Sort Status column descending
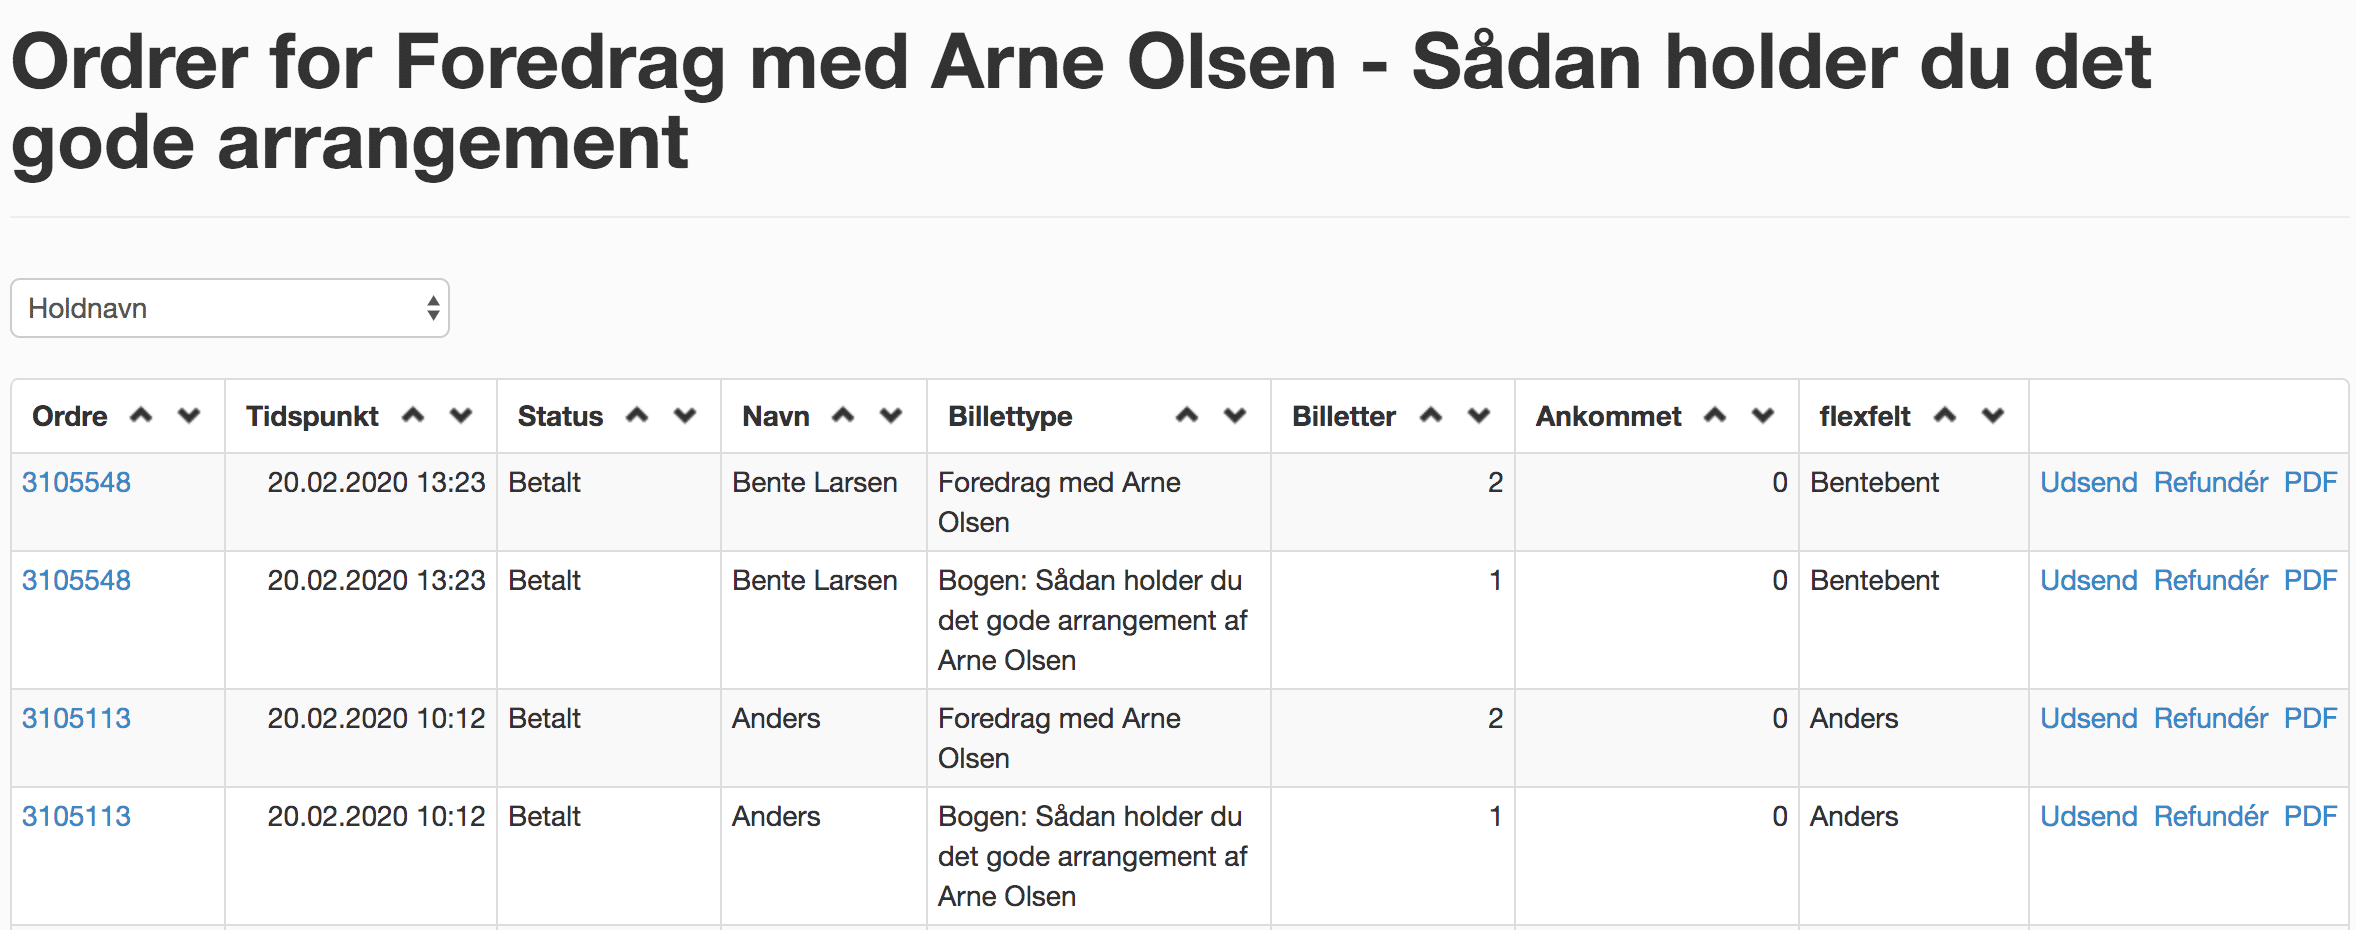Viewport: 2356px width, 930px height. coord(685,415)
